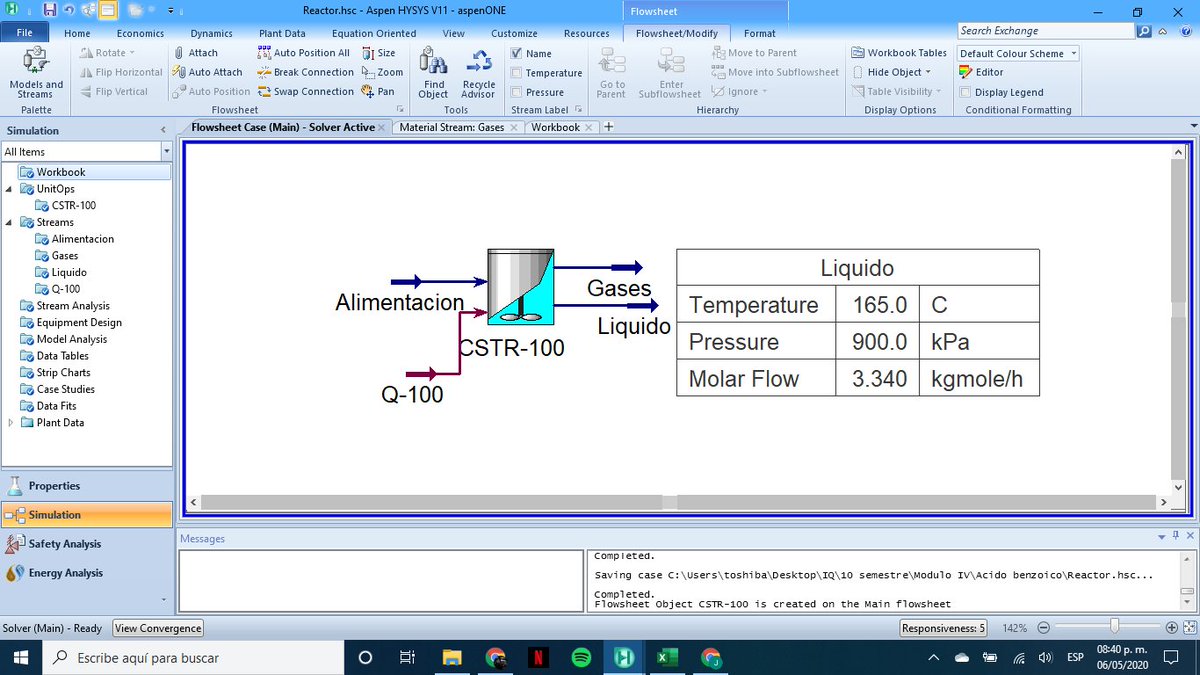Viewport: 1200px width, 675px height.
Task: Enable Pressure stream label checkbox
Action: coord(516,92)
